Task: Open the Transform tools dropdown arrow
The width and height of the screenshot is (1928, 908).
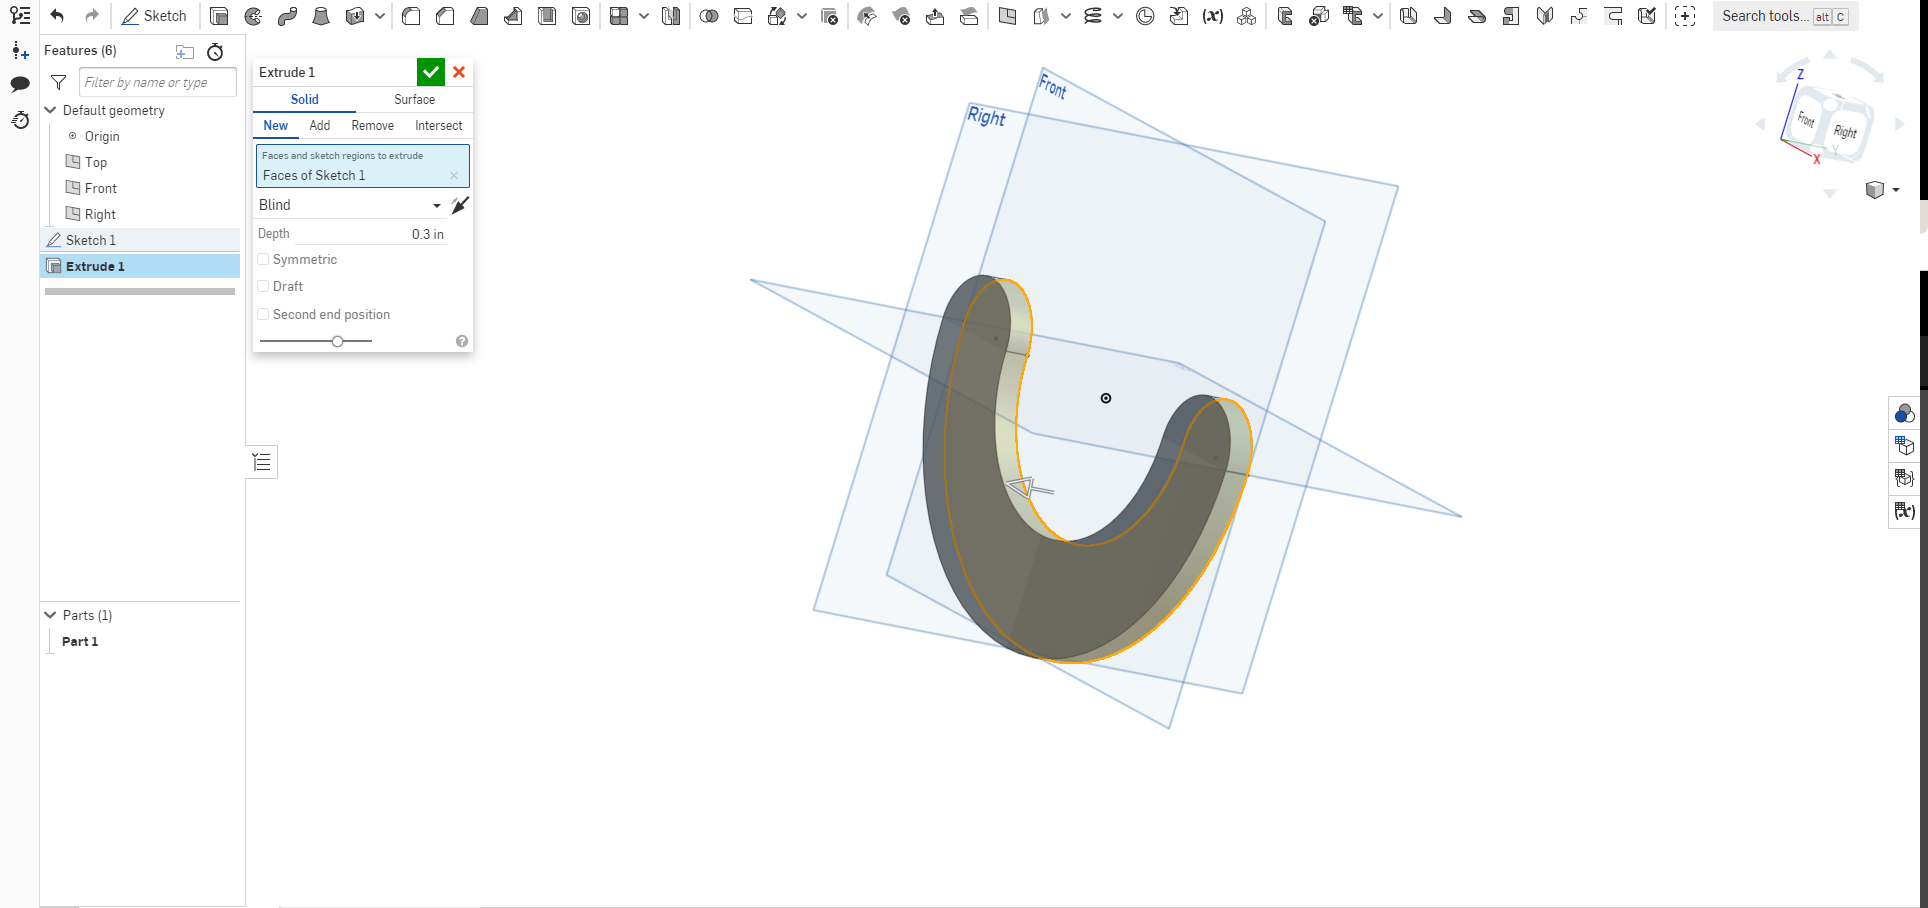Action: (802, 16)
